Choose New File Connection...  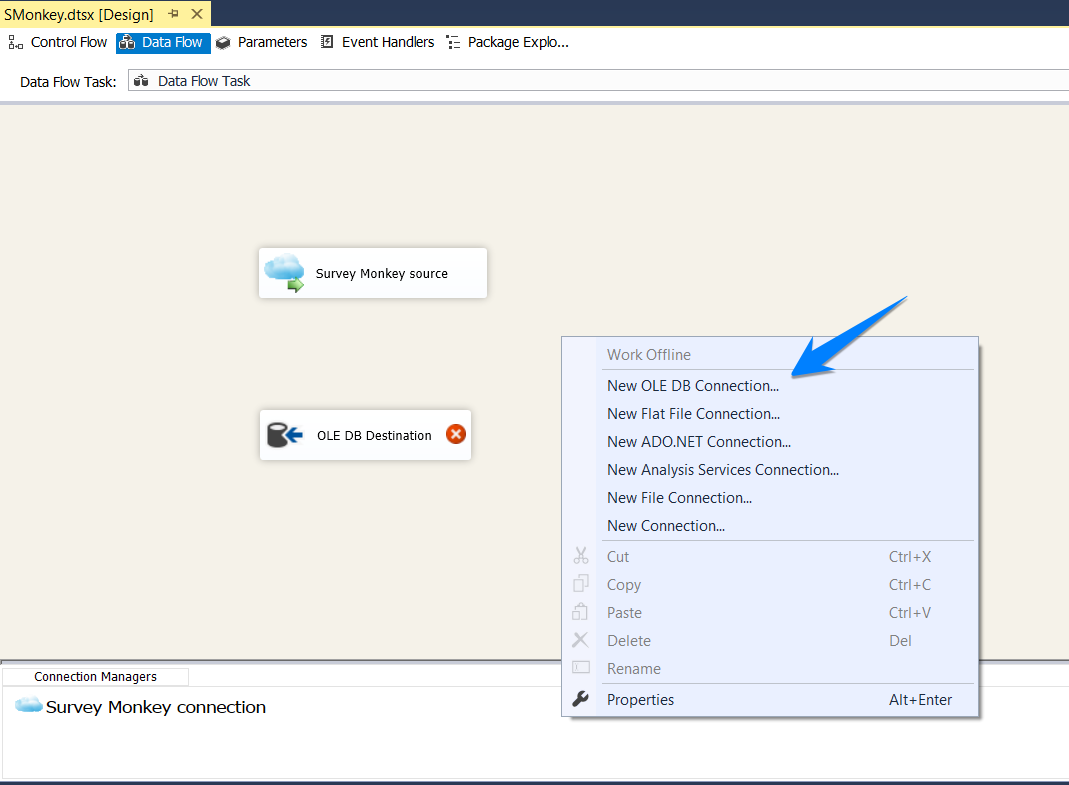coord(787,497)
